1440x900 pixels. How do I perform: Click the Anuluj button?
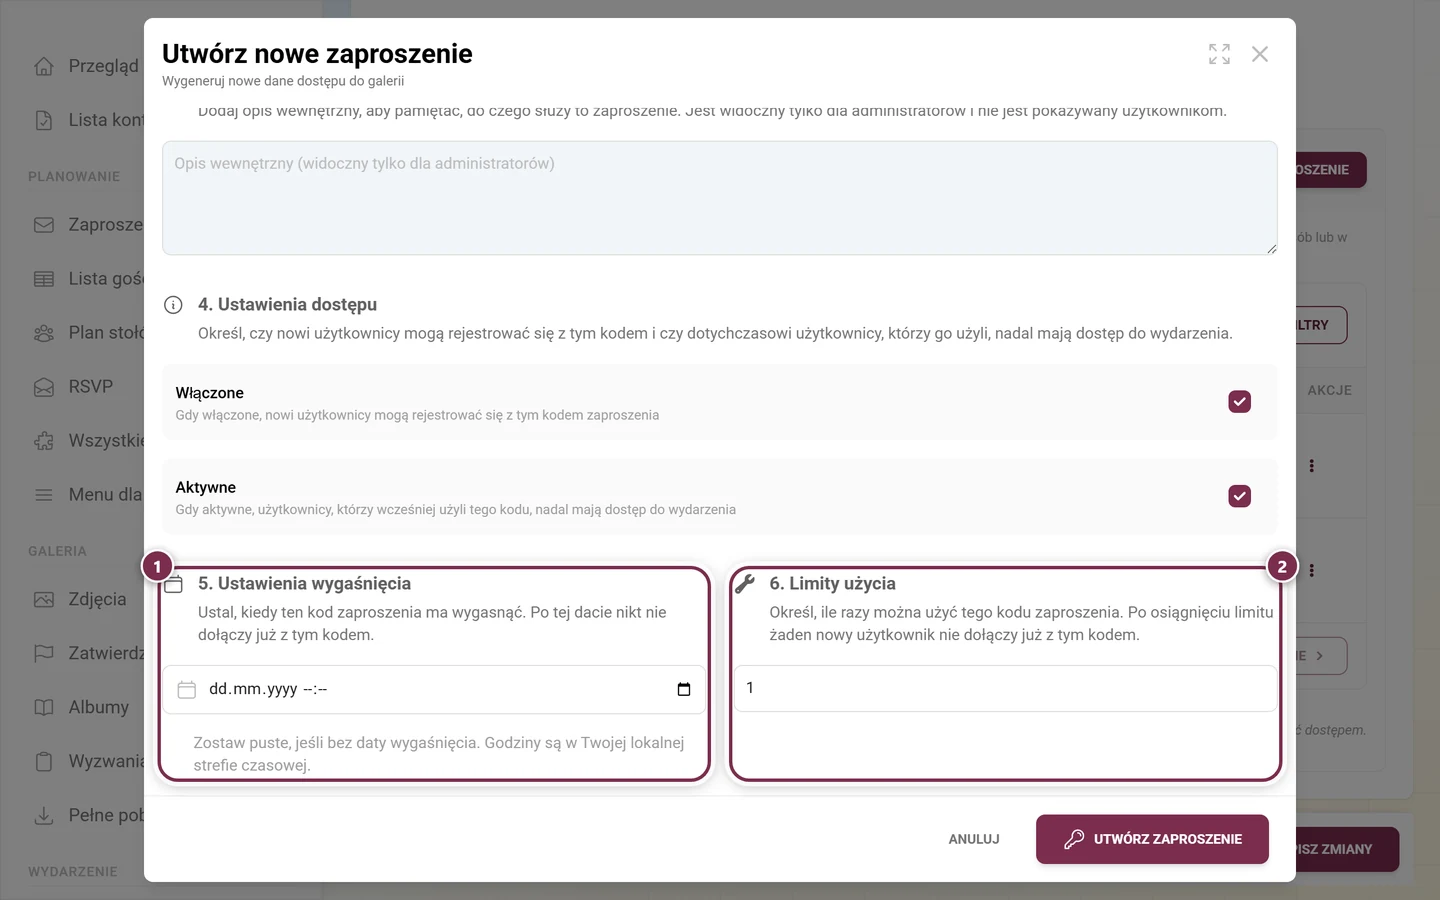[974, 839]
